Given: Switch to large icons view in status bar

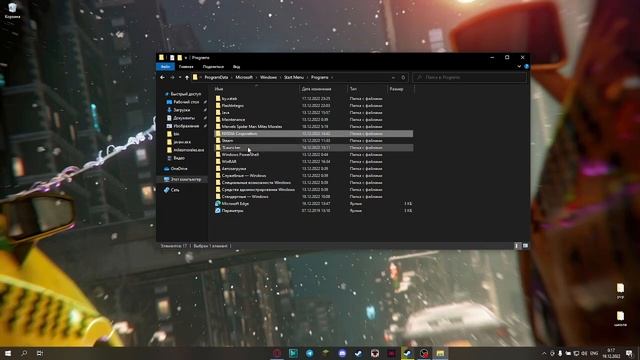Looking at the screenshot, I should coord(525,246).
